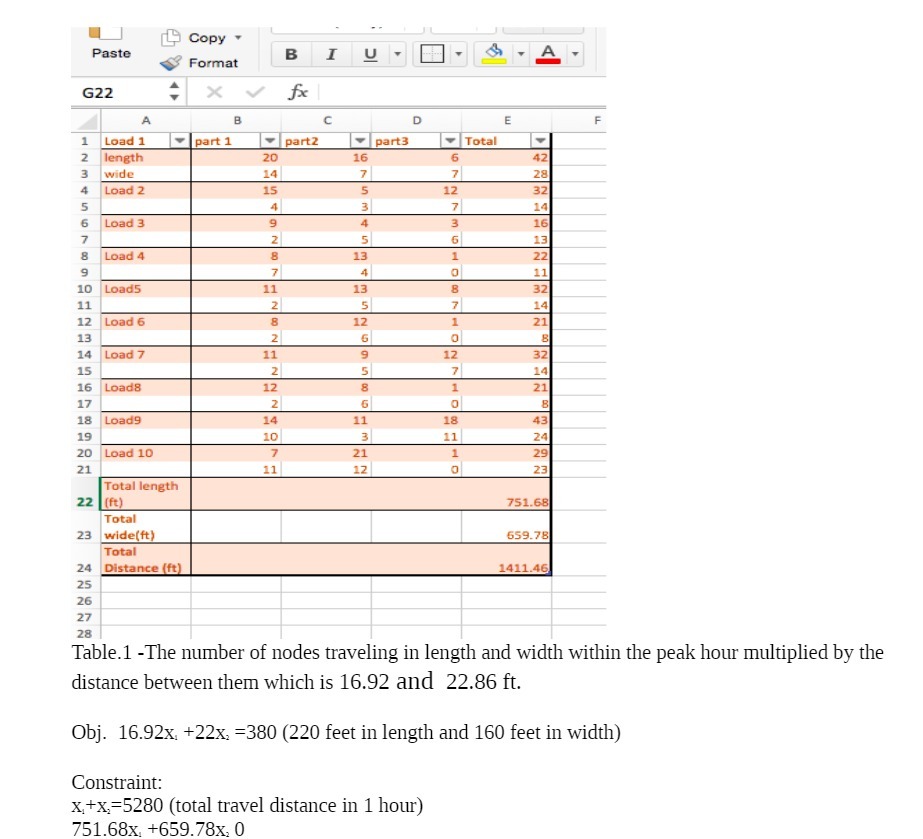Image resolution: width=923 pixels, height=839 pixels.
Task: Select column C header
Action: tap(327, 120)
